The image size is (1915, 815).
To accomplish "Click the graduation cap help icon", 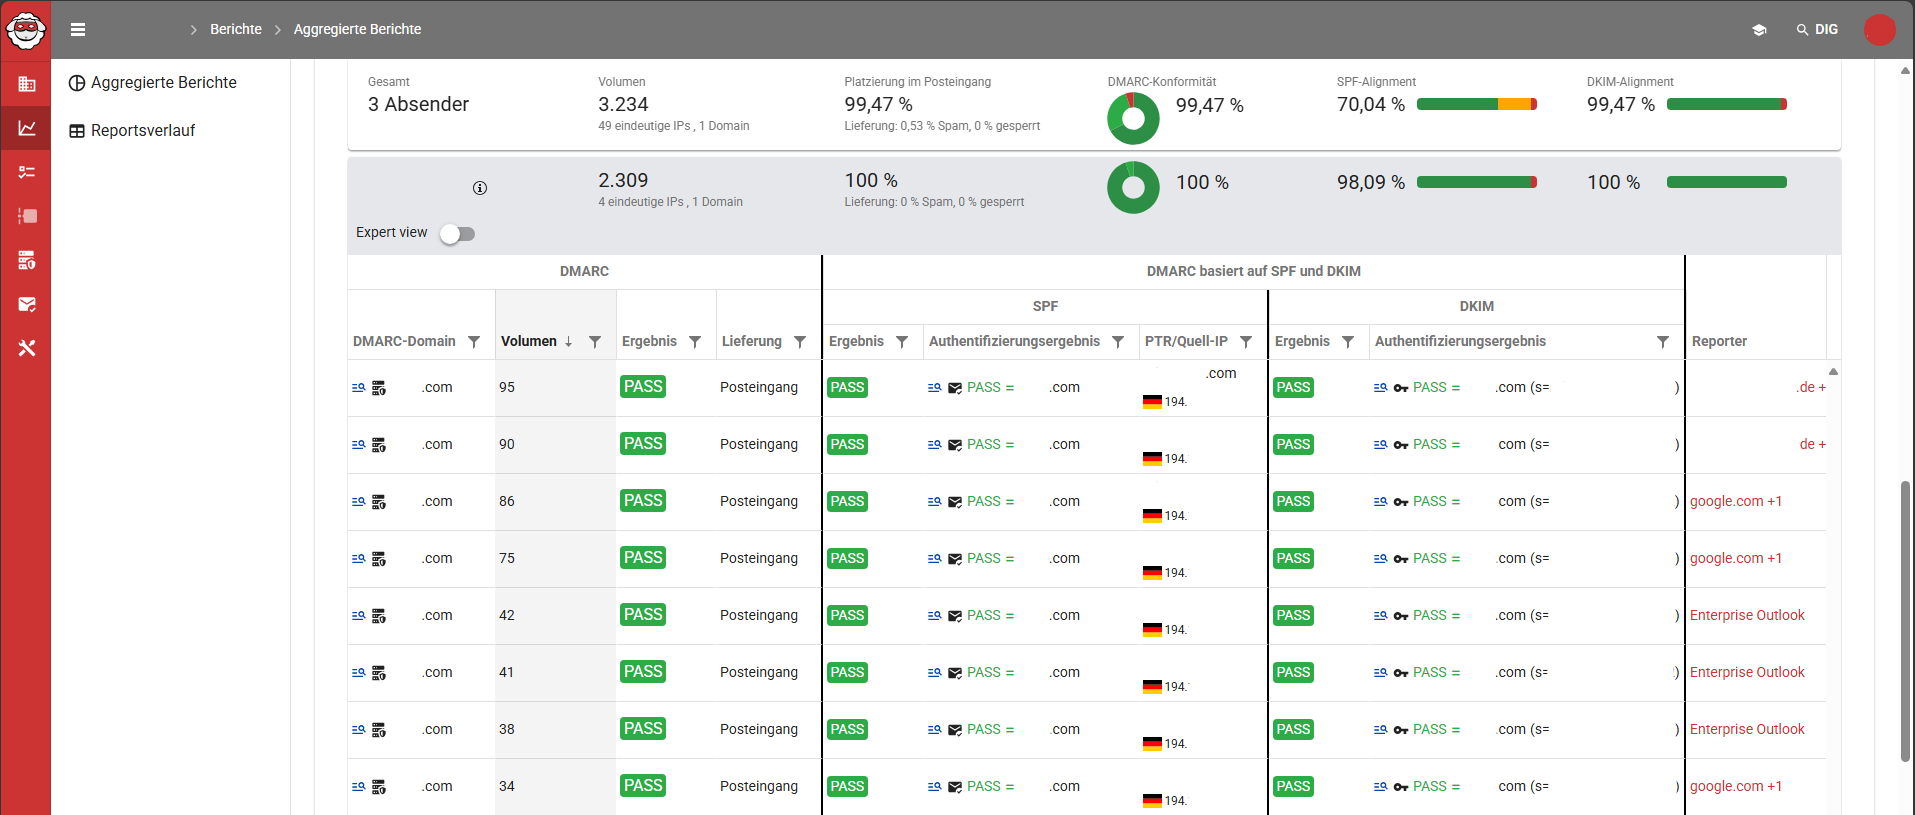I will [1759, 30].
